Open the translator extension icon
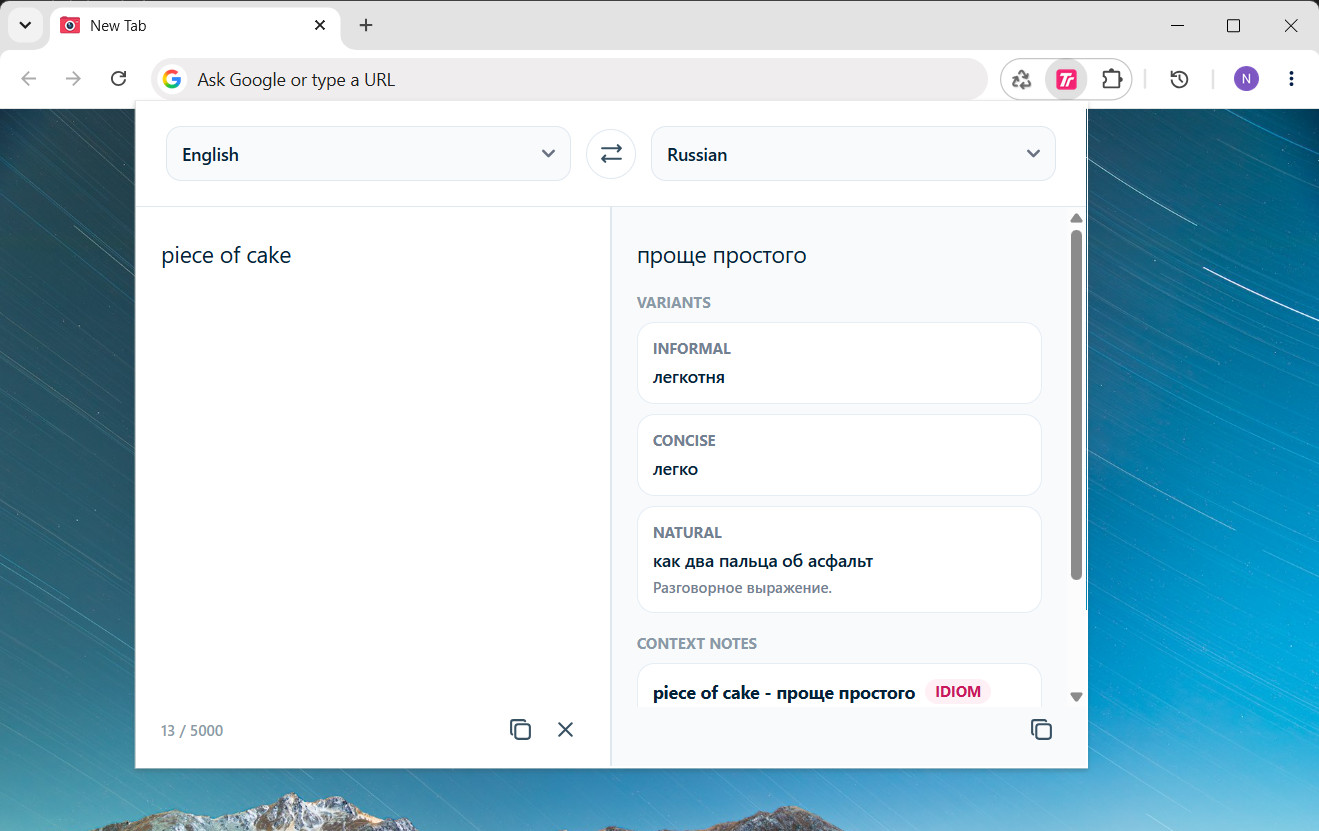 [1066, 79]
